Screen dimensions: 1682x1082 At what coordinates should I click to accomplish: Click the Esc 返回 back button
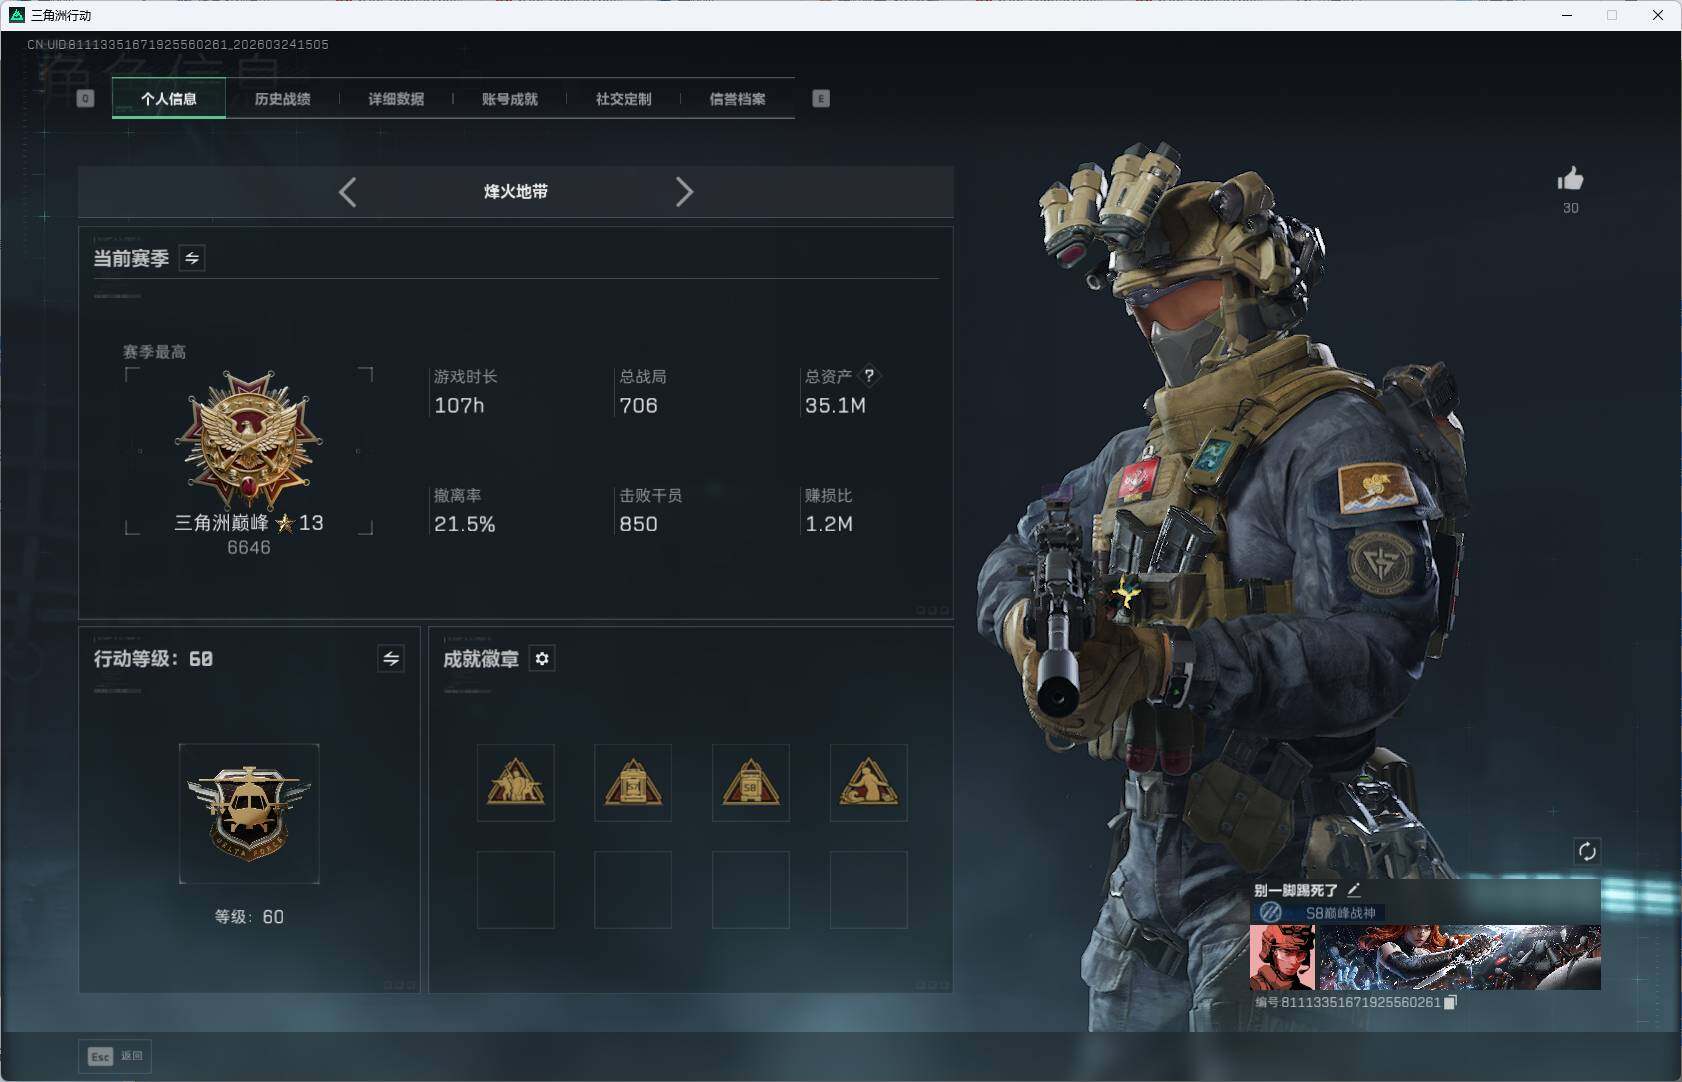115,1056
